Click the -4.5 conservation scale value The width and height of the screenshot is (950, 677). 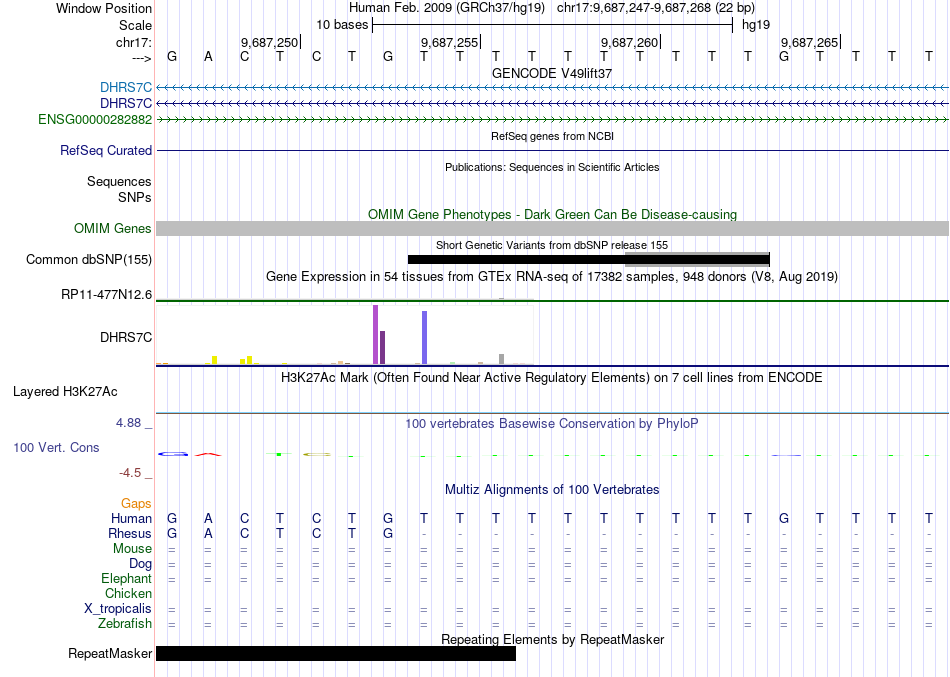click(x=130, y=473)
